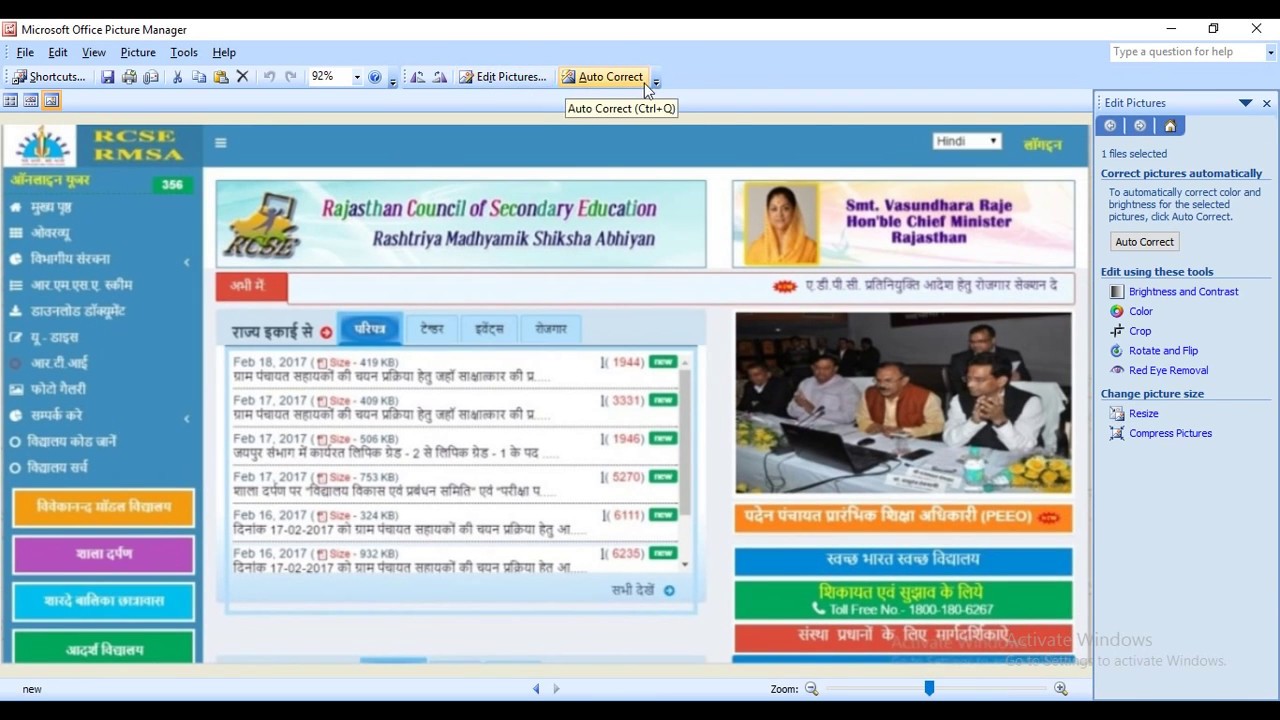
Task: Open the File menu
Action: (x=25, y=52)
